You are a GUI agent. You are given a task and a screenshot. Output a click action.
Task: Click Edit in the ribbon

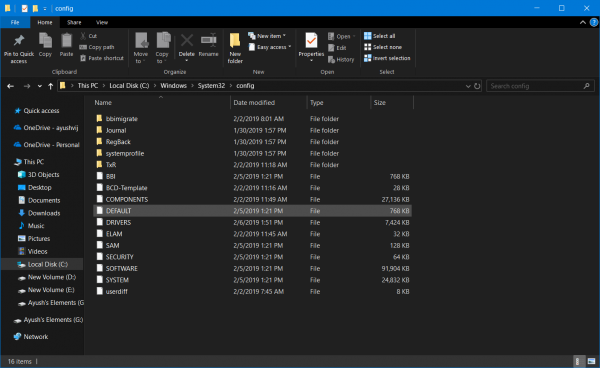click(337, 48)
